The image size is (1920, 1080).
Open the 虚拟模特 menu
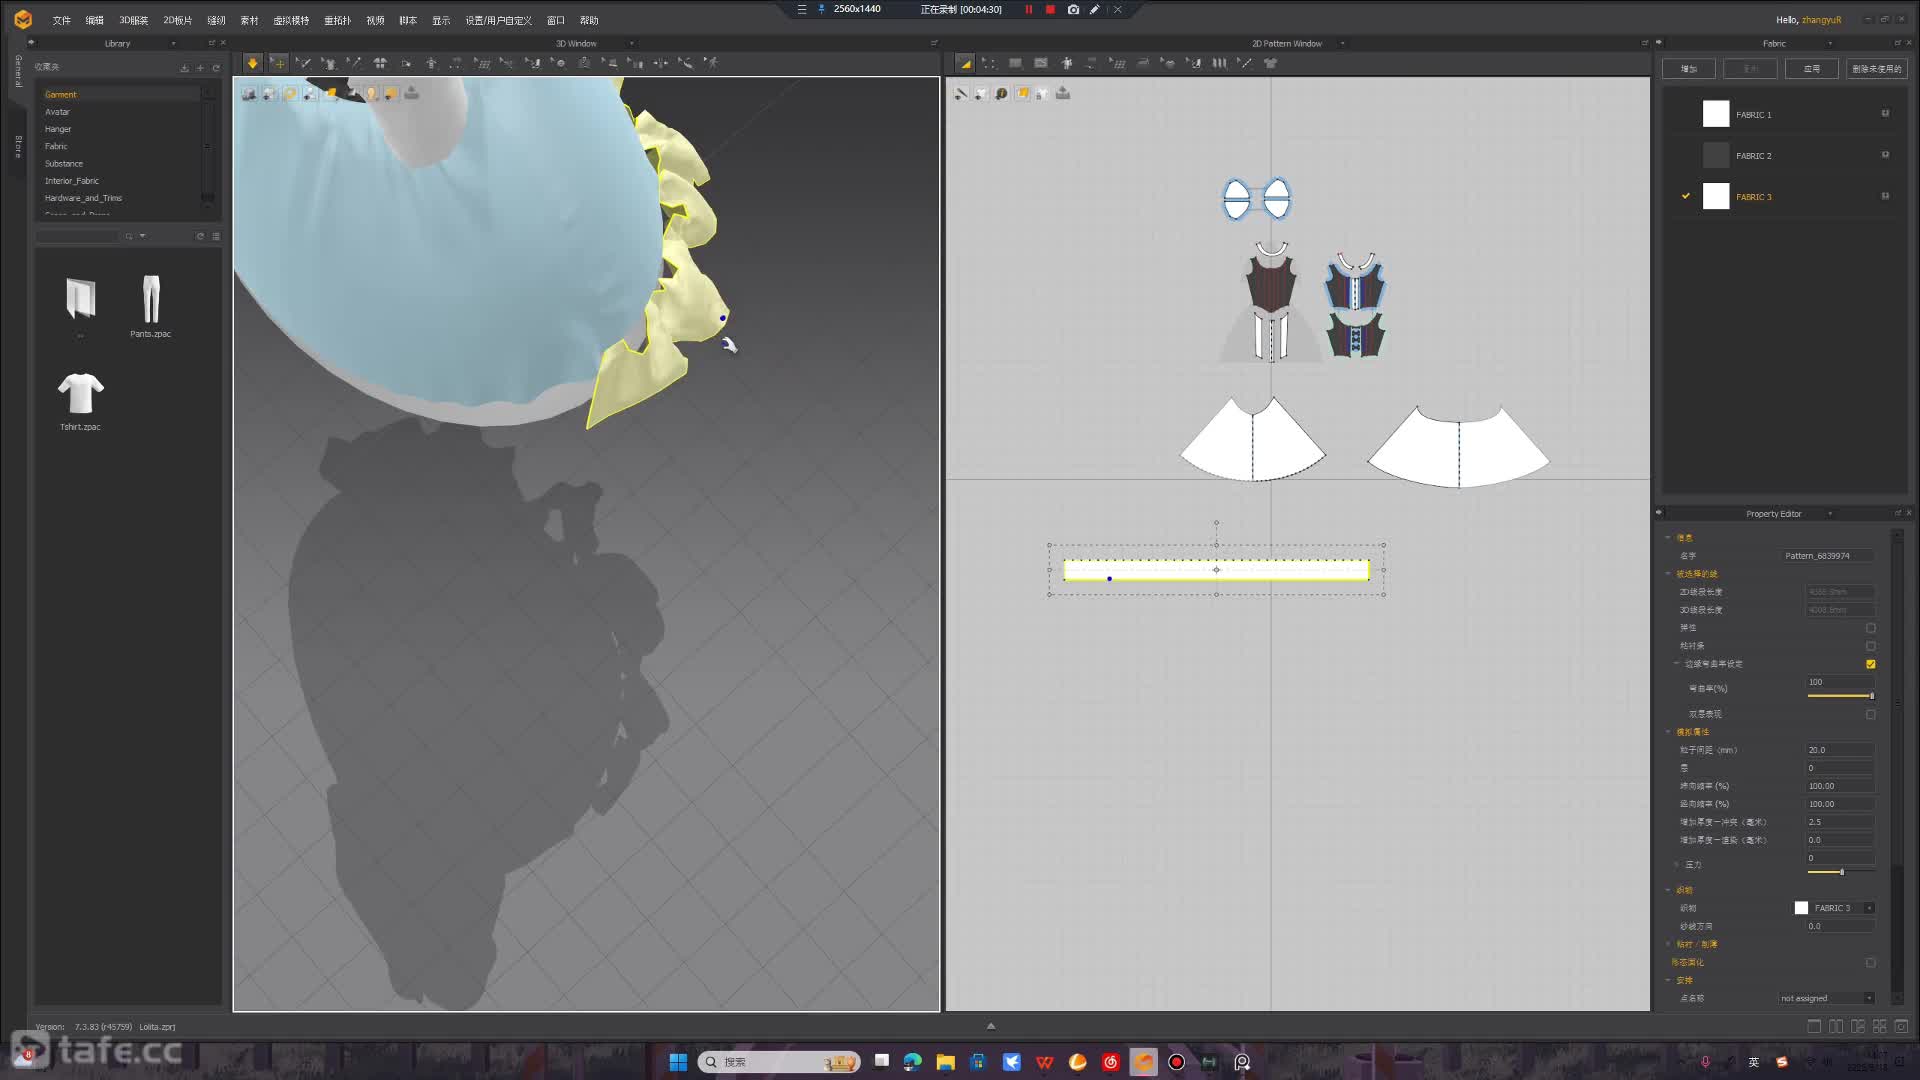point(291,20)
